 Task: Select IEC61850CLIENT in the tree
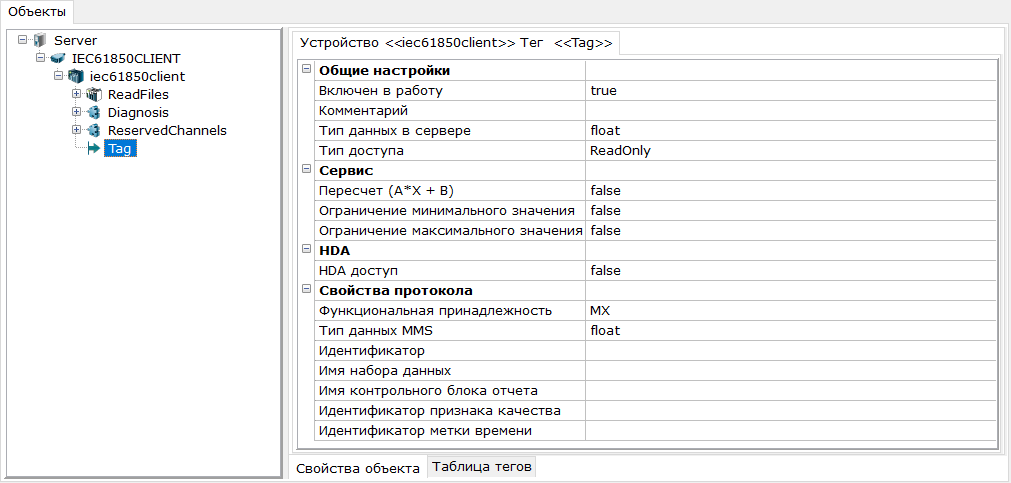click(x=126, y=59)
